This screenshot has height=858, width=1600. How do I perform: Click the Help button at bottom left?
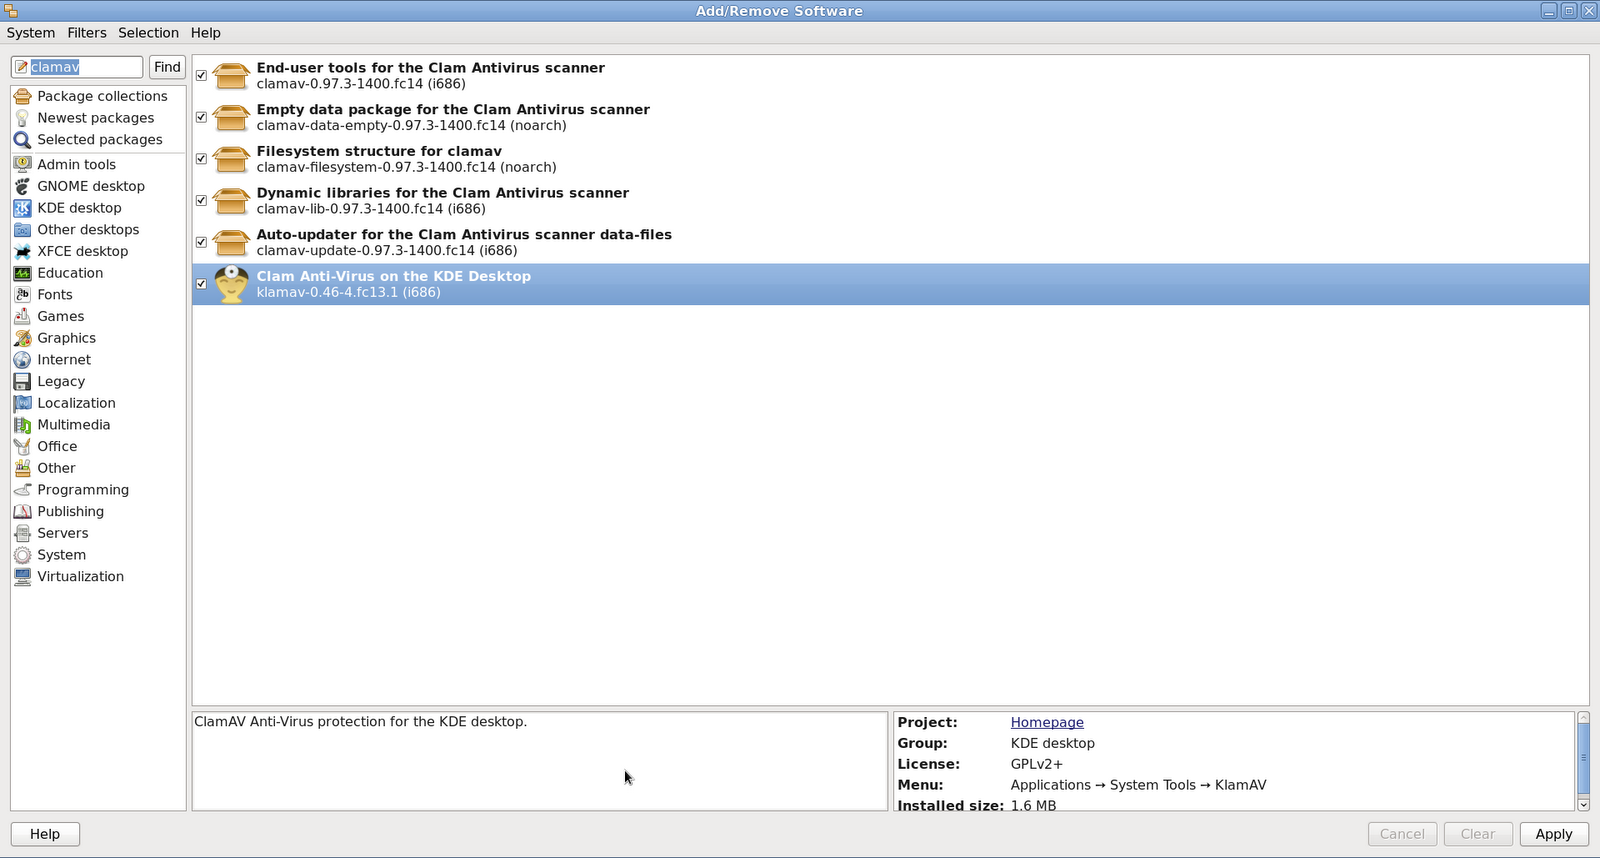pyautogui.click(x=45, y=834)
